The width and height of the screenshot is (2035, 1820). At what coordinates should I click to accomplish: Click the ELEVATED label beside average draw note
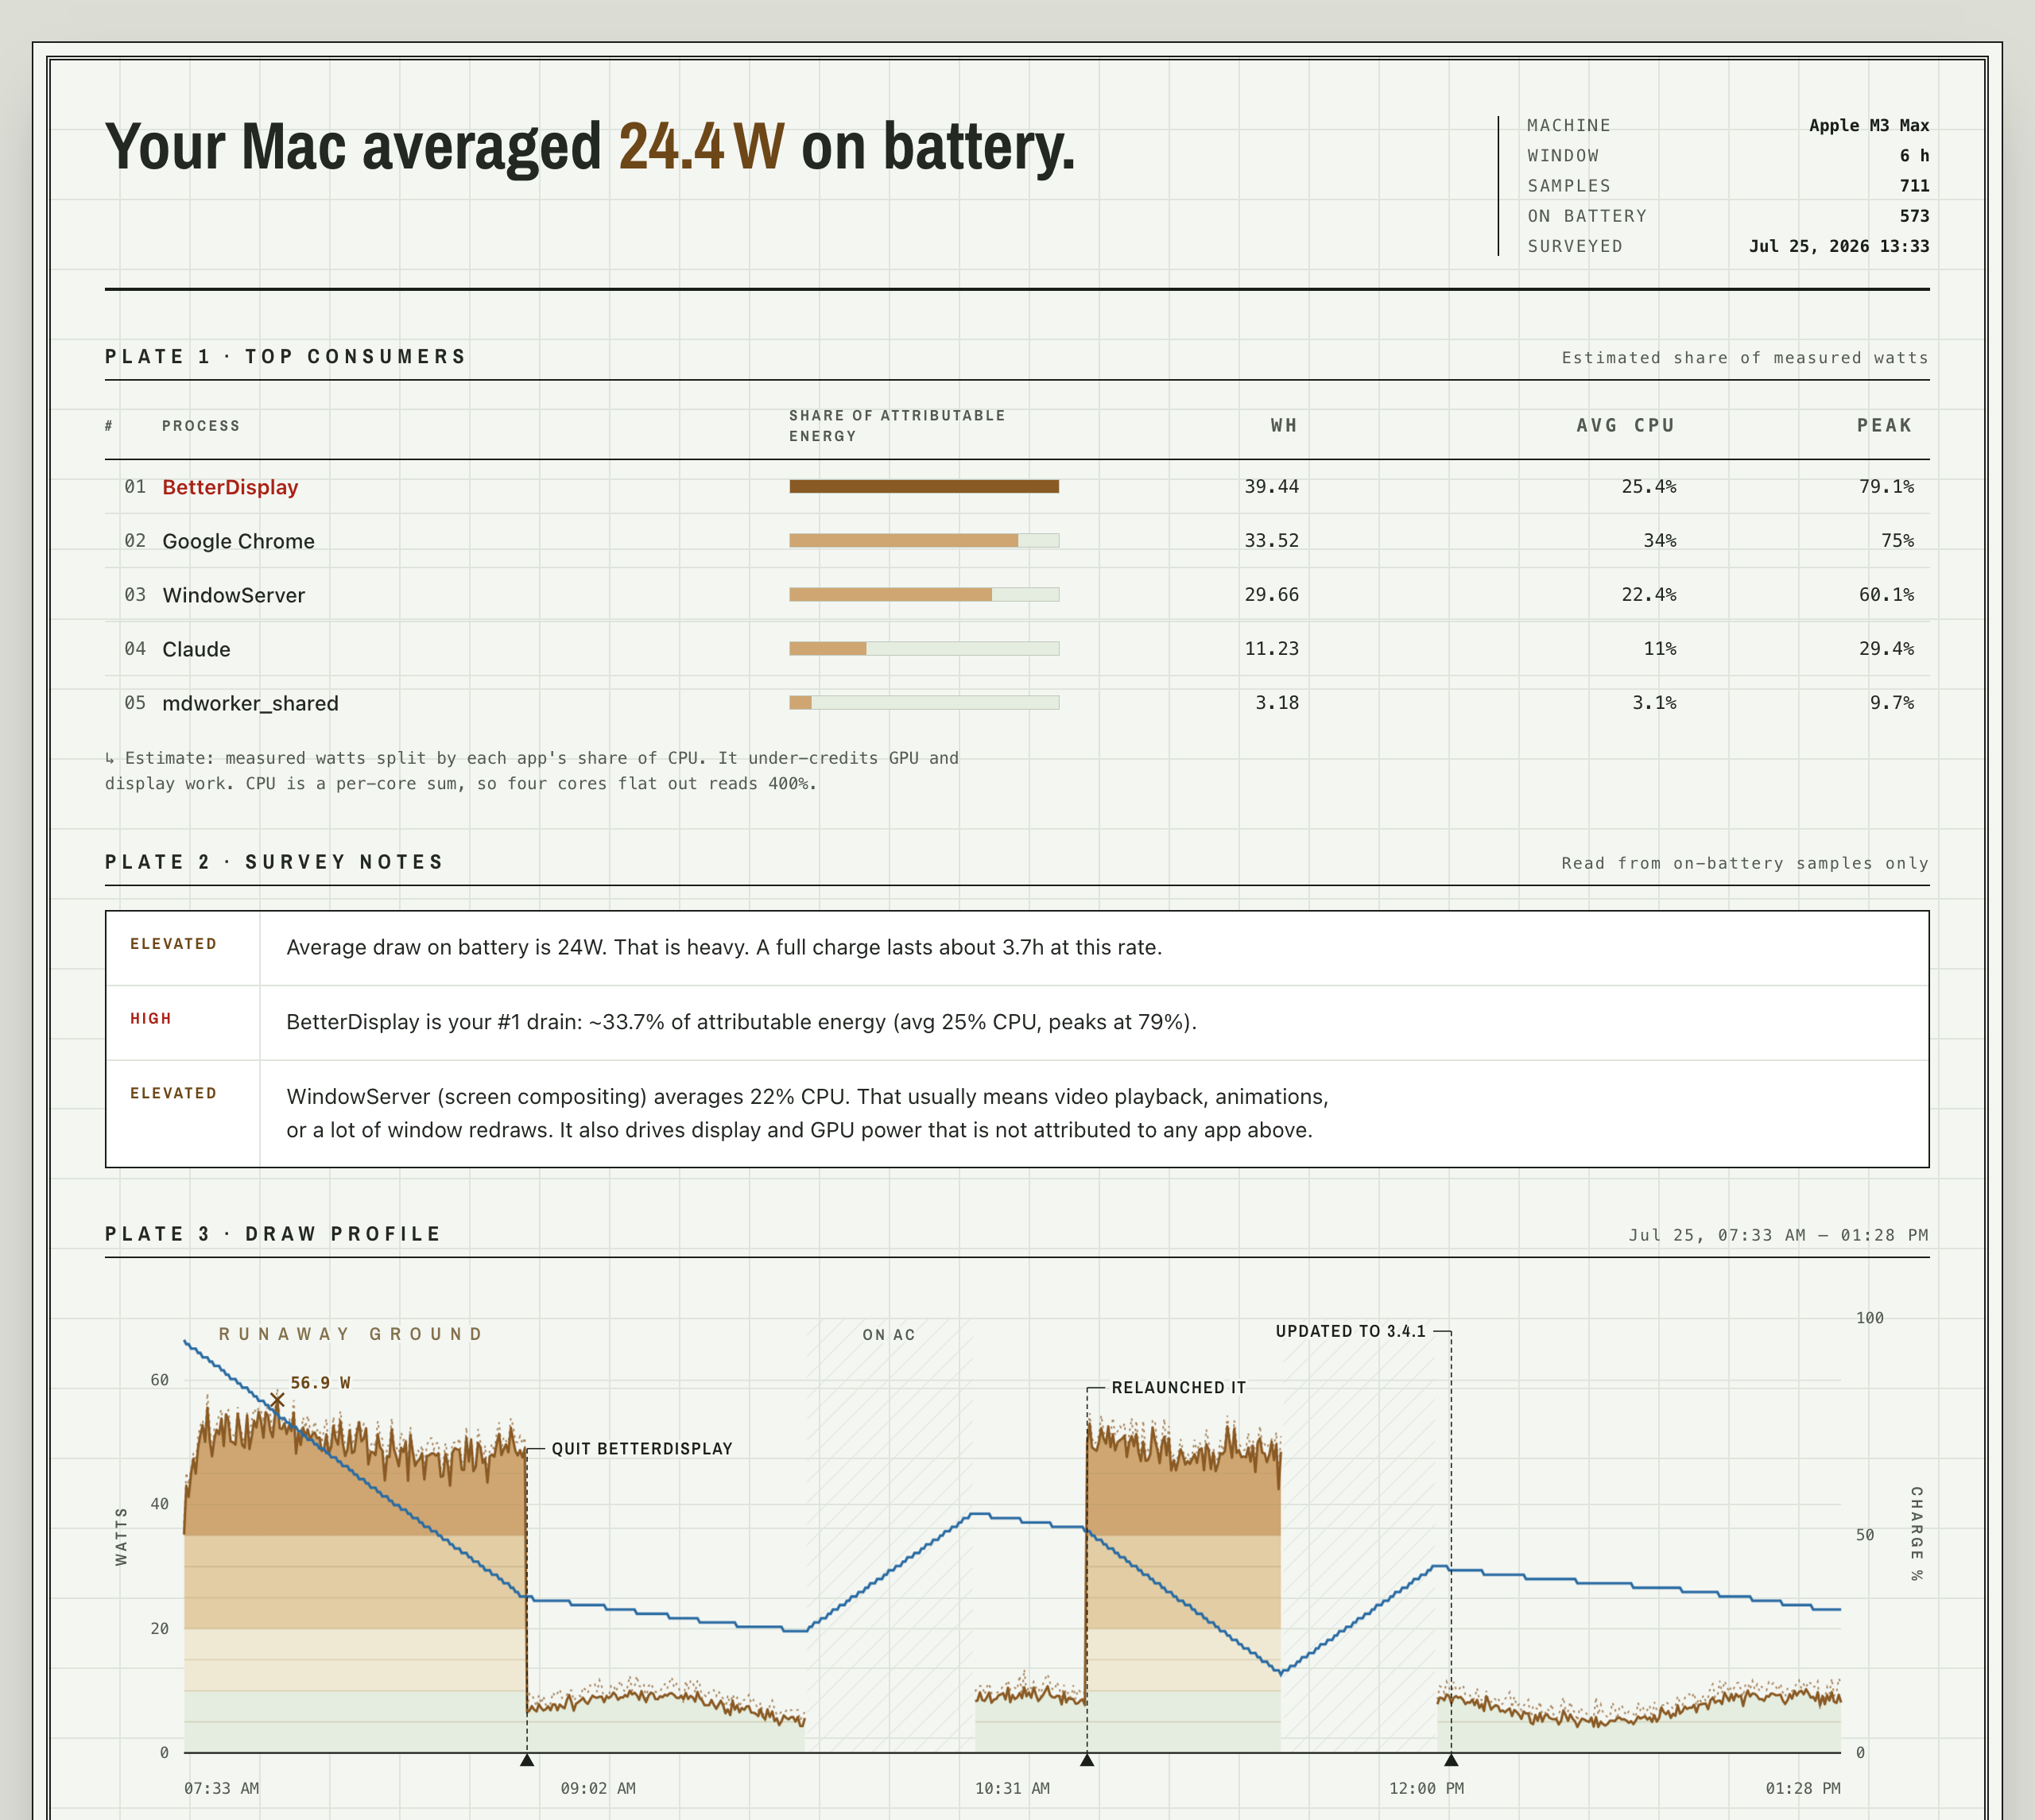click(173, 944)
